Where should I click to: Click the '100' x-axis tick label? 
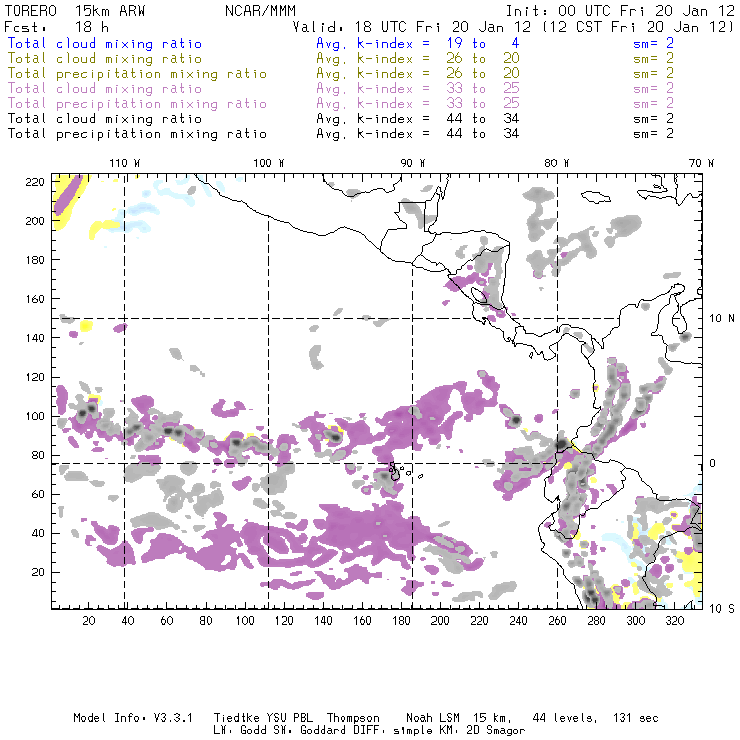245,621
